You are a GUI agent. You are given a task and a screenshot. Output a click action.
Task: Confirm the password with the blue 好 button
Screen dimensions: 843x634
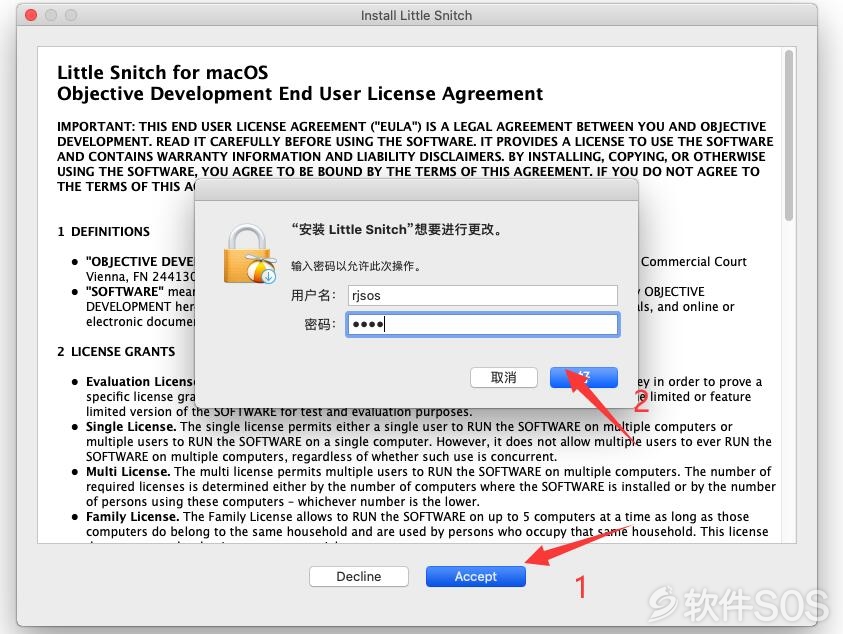coord(584,377)
